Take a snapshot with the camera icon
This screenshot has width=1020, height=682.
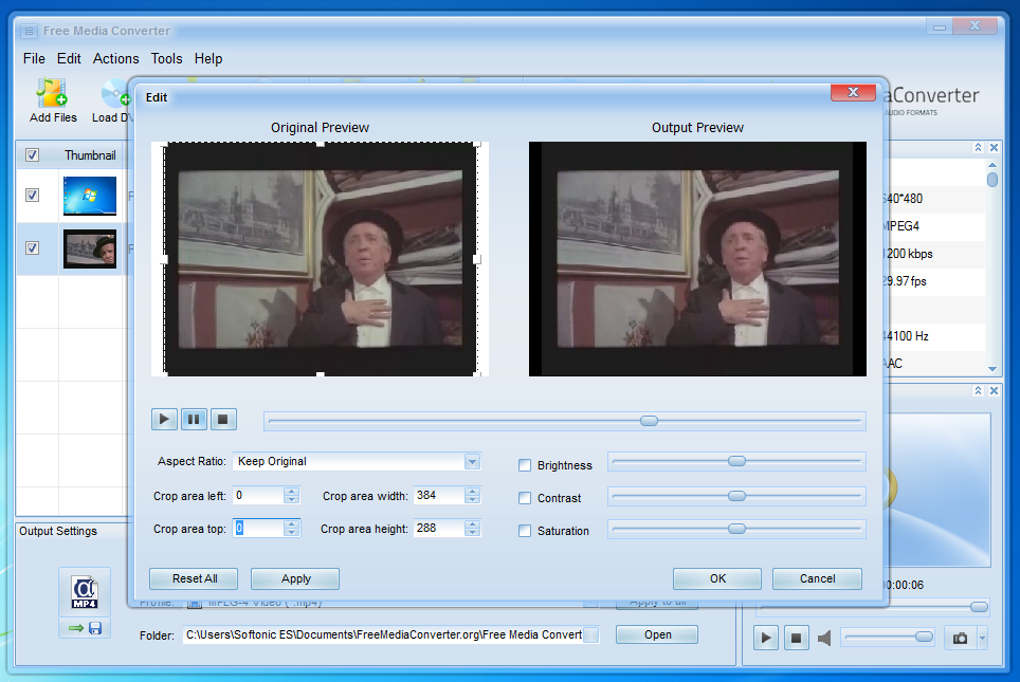coord(960,638)
